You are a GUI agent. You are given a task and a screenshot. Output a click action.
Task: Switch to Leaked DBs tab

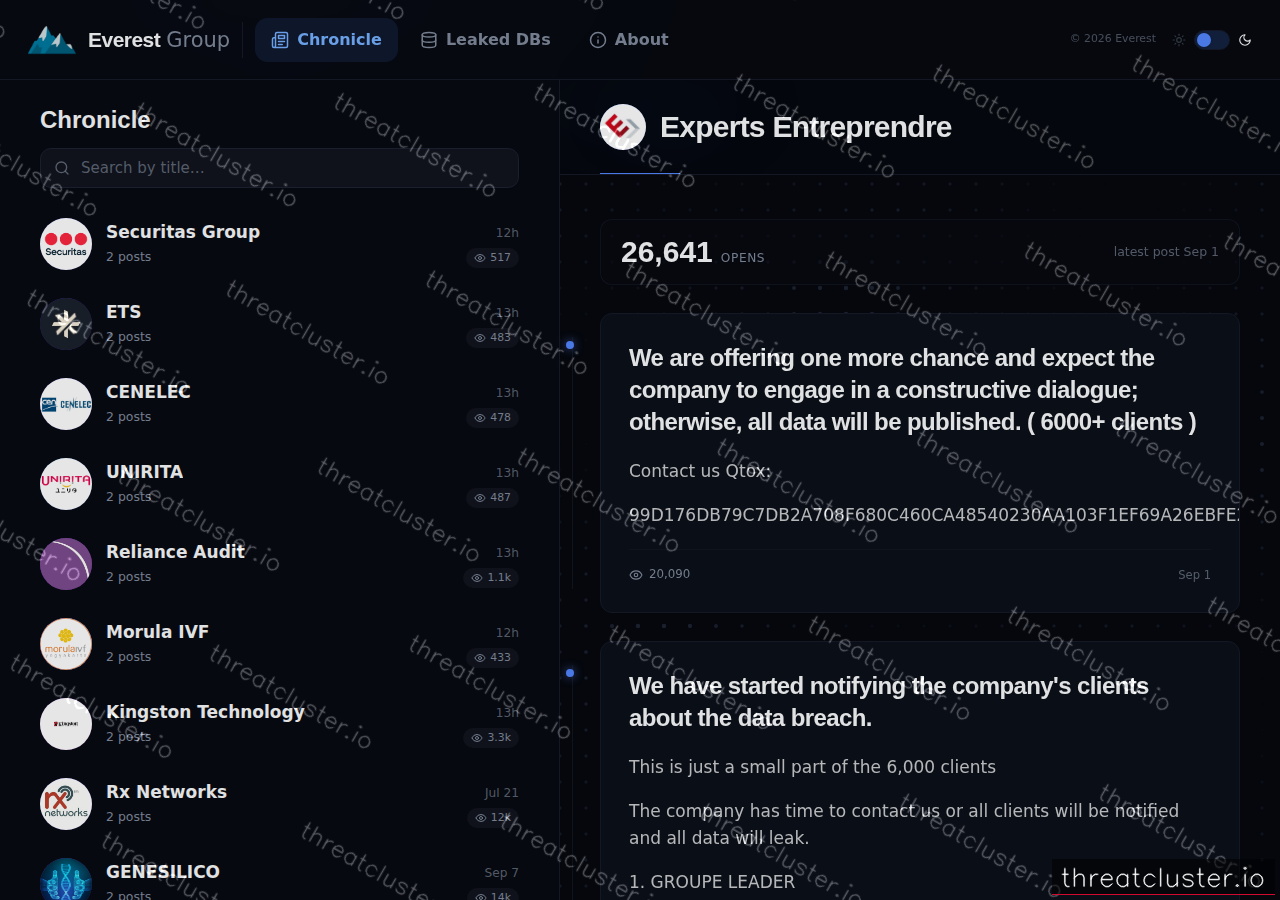pyautogui.click(x=485, y=40)
